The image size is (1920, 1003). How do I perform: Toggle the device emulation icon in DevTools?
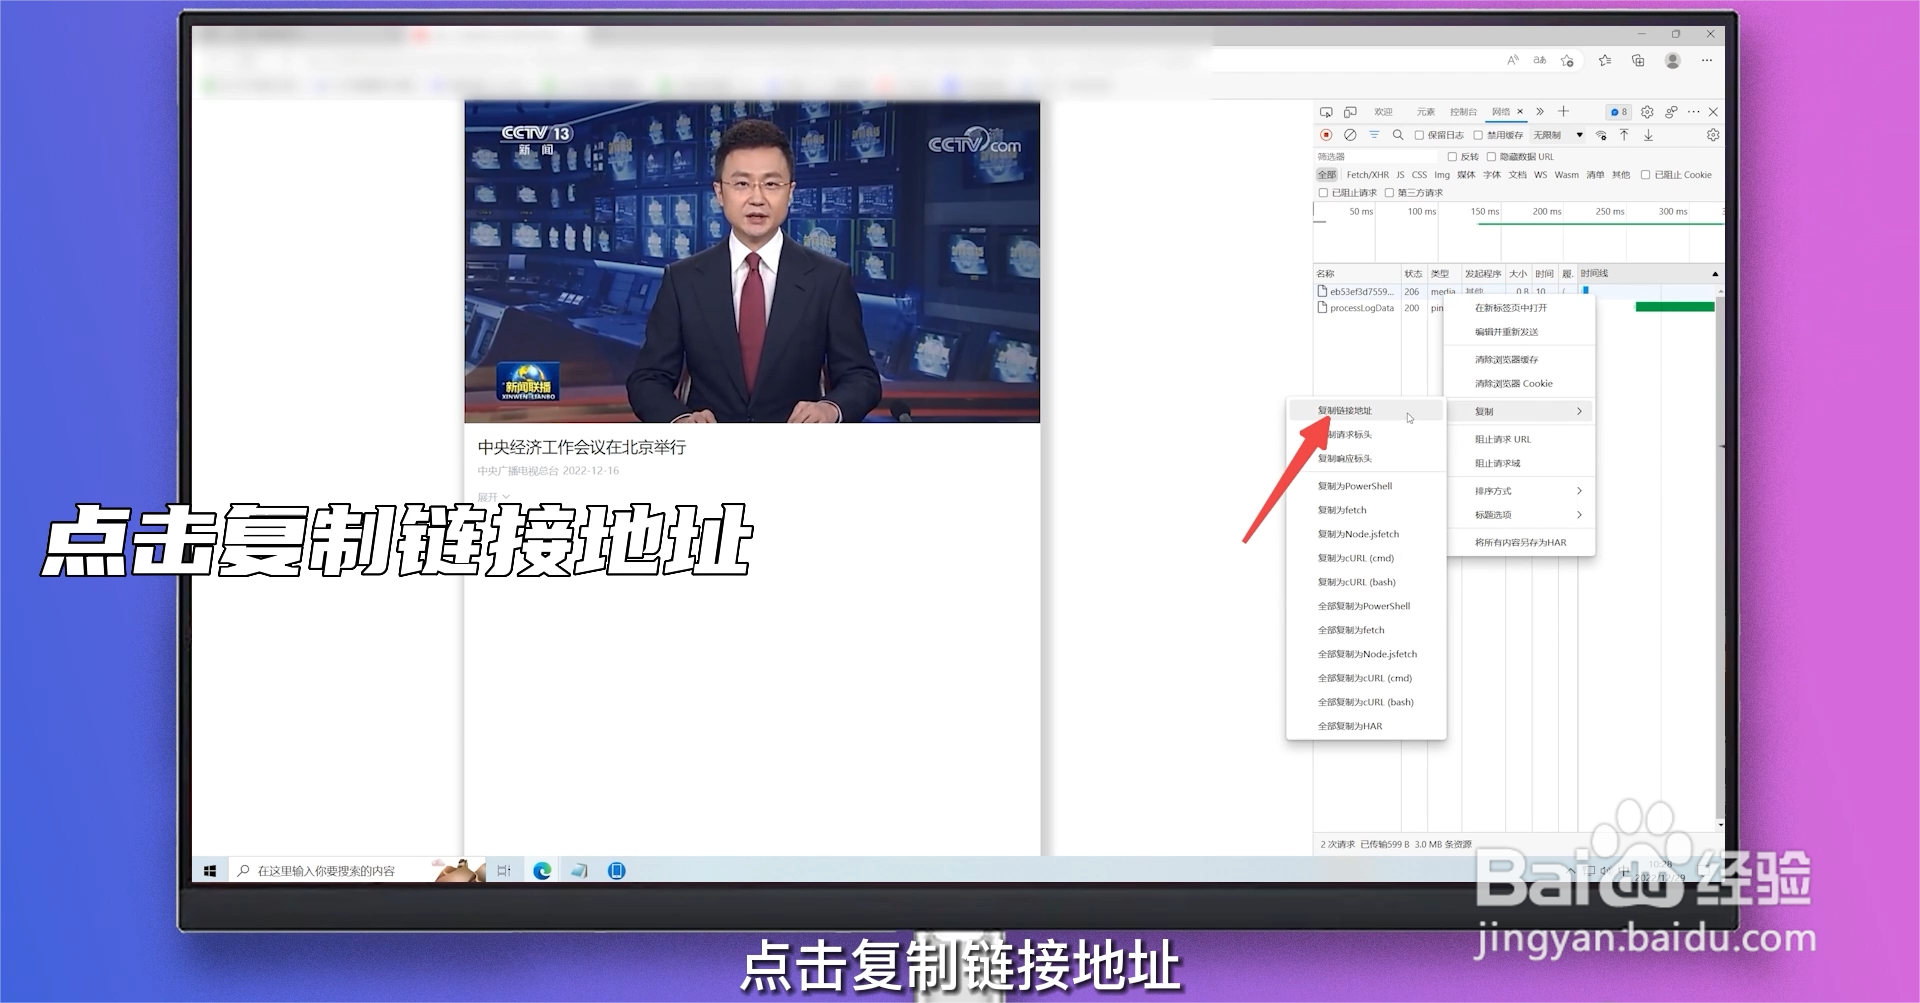tap(1350, 112)
